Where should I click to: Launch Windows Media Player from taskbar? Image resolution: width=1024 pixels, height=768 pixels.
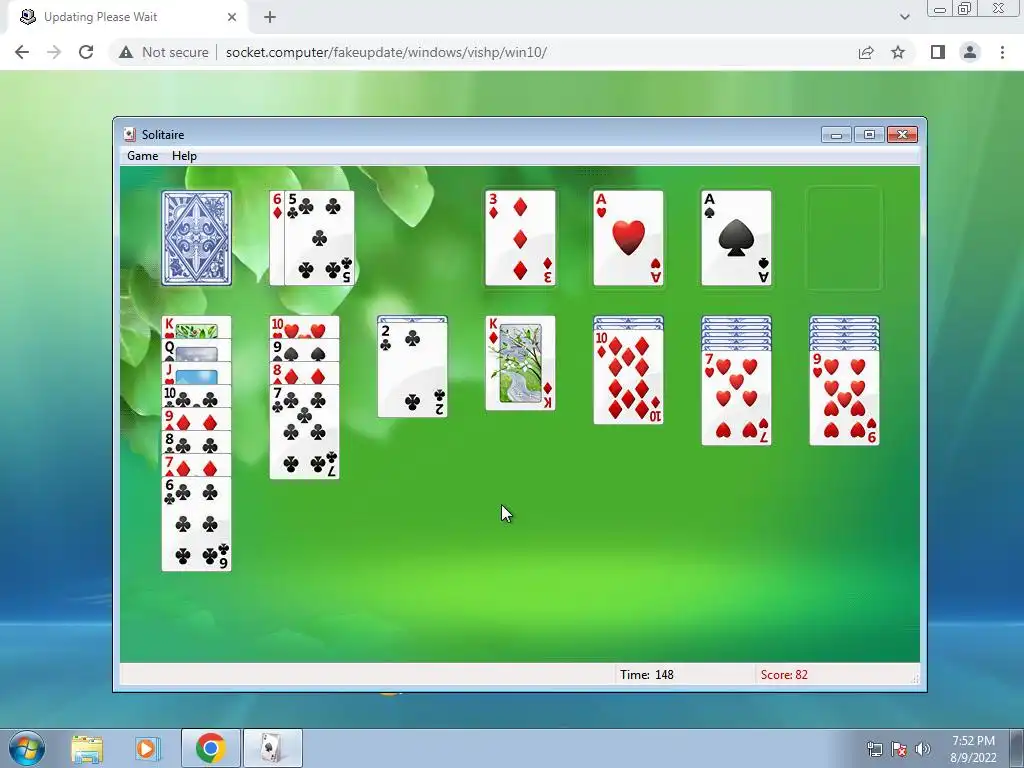(148, 748)
